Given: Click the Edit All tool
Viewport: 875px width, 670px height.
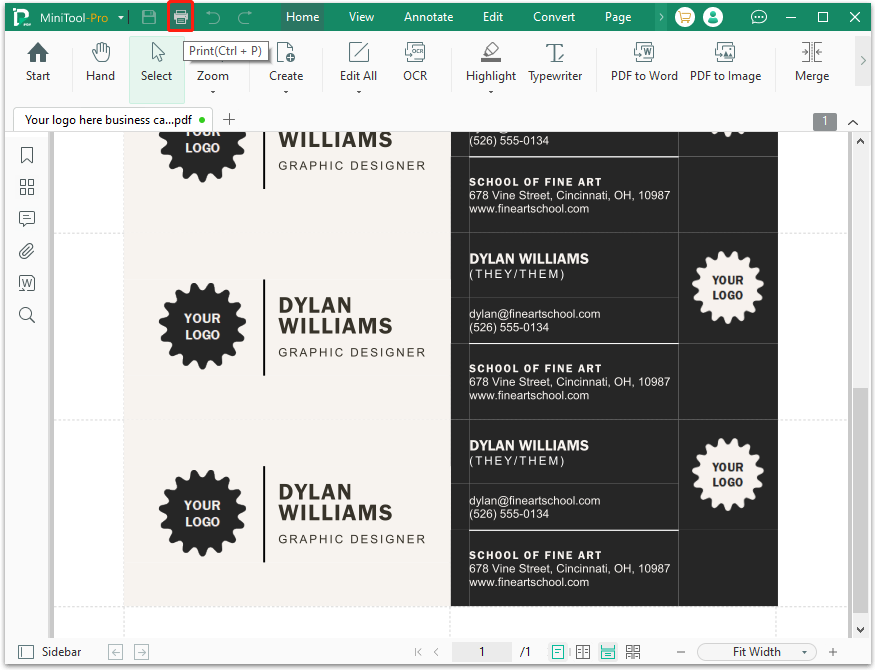Looking at the screenshot, I should (x=358, y=62).
